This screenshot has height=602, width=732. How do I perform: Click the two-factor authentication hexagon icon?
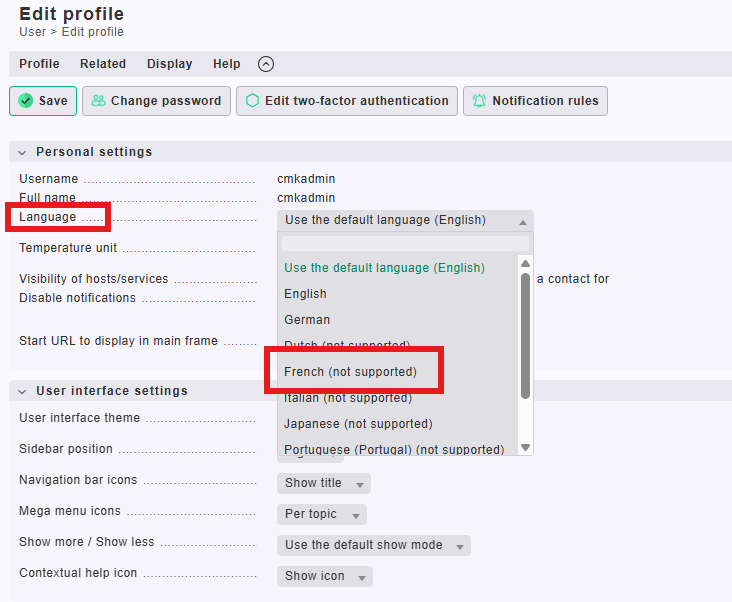tap(252, 101)
